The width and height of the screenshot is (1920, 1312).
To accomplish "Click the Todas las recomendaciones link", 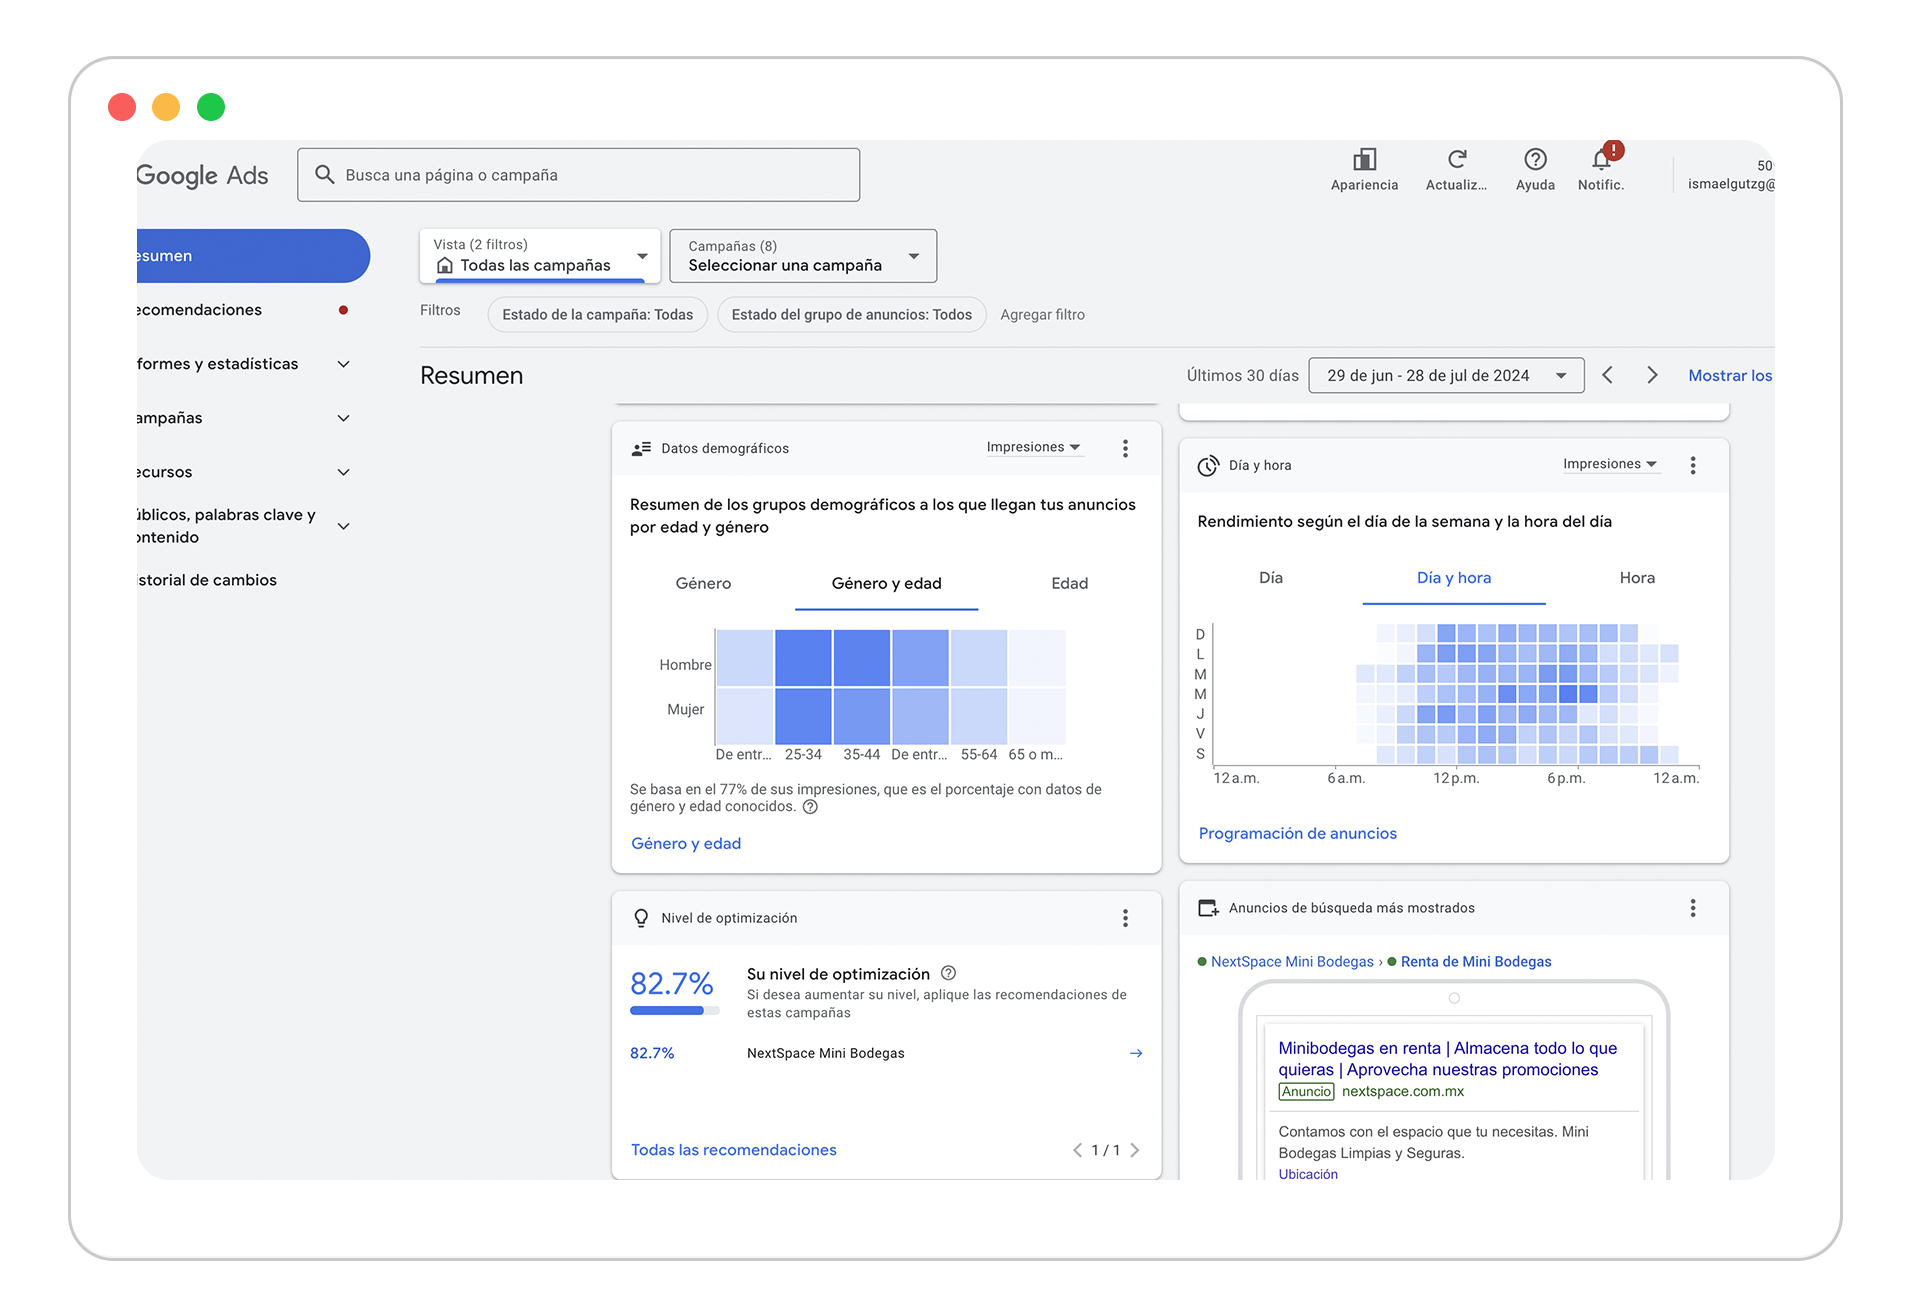I will (x=733, y=1151).
